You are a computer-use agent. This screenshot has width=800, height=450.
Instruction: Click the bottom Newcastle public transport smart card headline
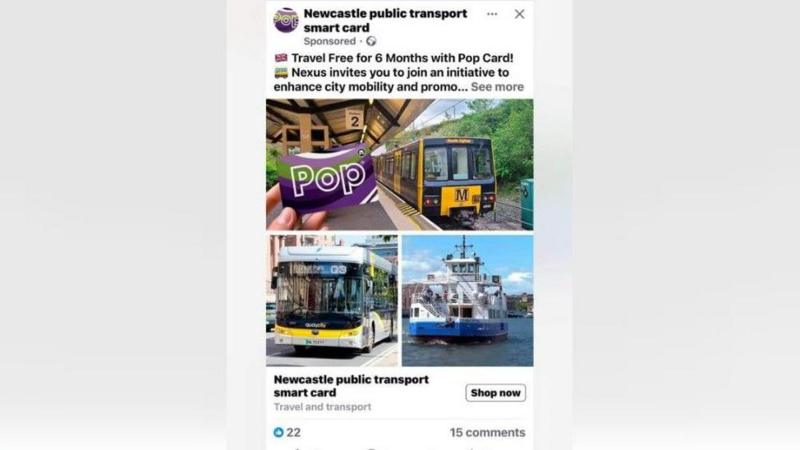coord(351,386)
